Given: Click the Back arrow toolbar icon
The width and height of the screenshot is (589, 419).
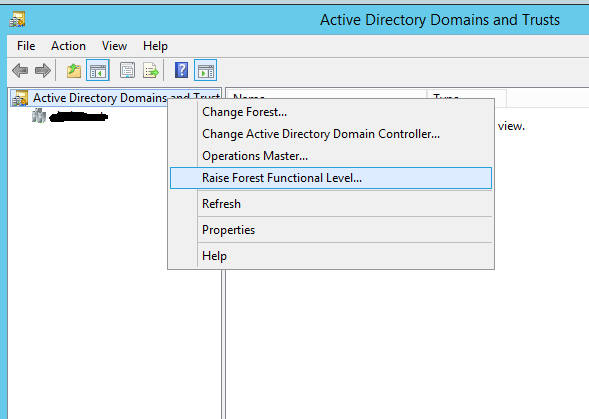Looking at the screenshot, I should point(20,70).
